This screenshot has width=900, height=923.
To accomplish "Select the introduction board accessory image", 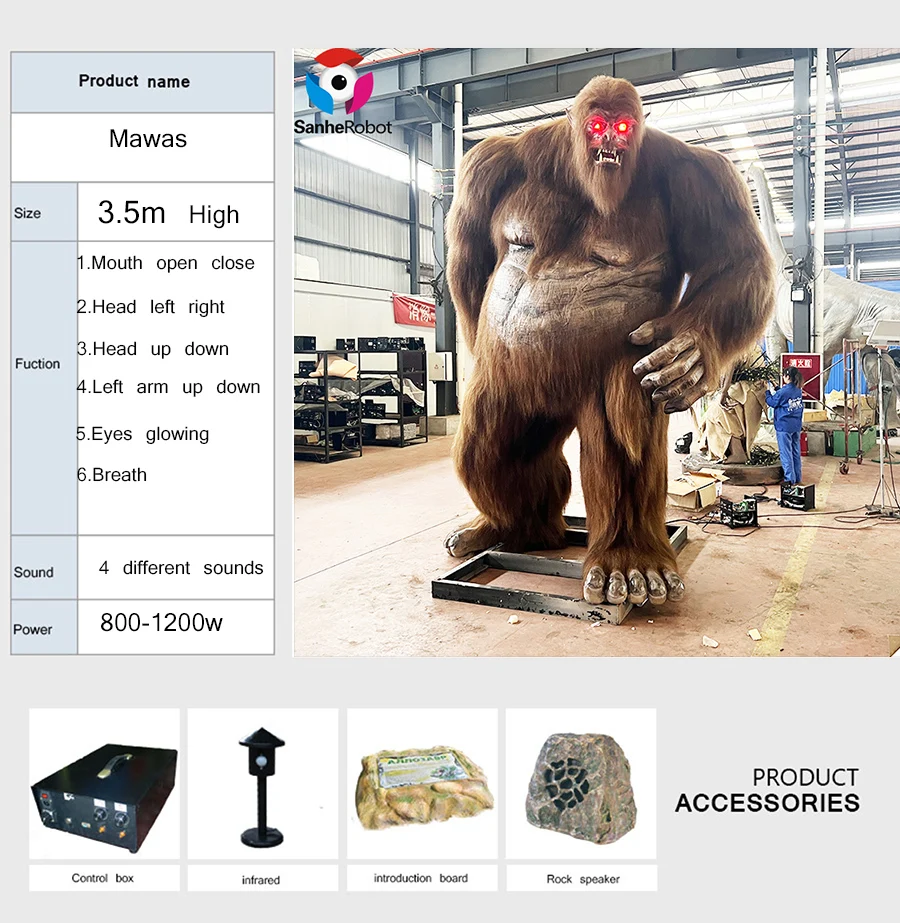I will pyautogui.click(x=421, y=785).
